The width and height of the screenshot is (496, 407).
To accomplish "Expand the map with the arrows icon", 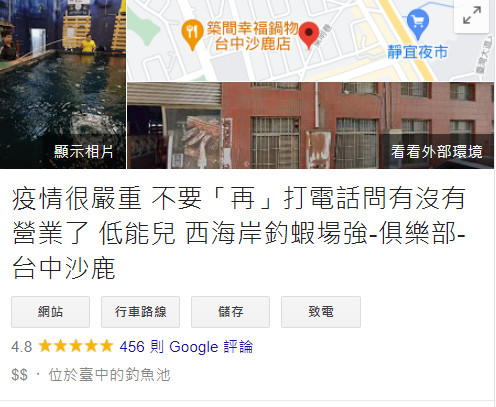I will pos(472,16).
